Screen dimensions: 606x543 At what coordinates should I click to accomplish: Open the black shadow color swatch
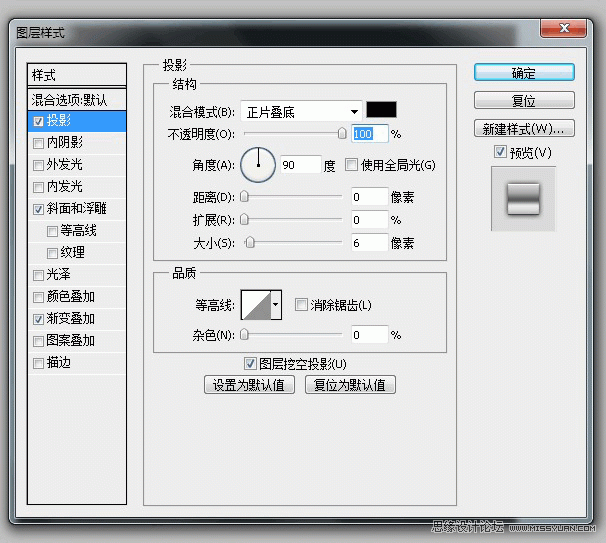pos(381,110)
